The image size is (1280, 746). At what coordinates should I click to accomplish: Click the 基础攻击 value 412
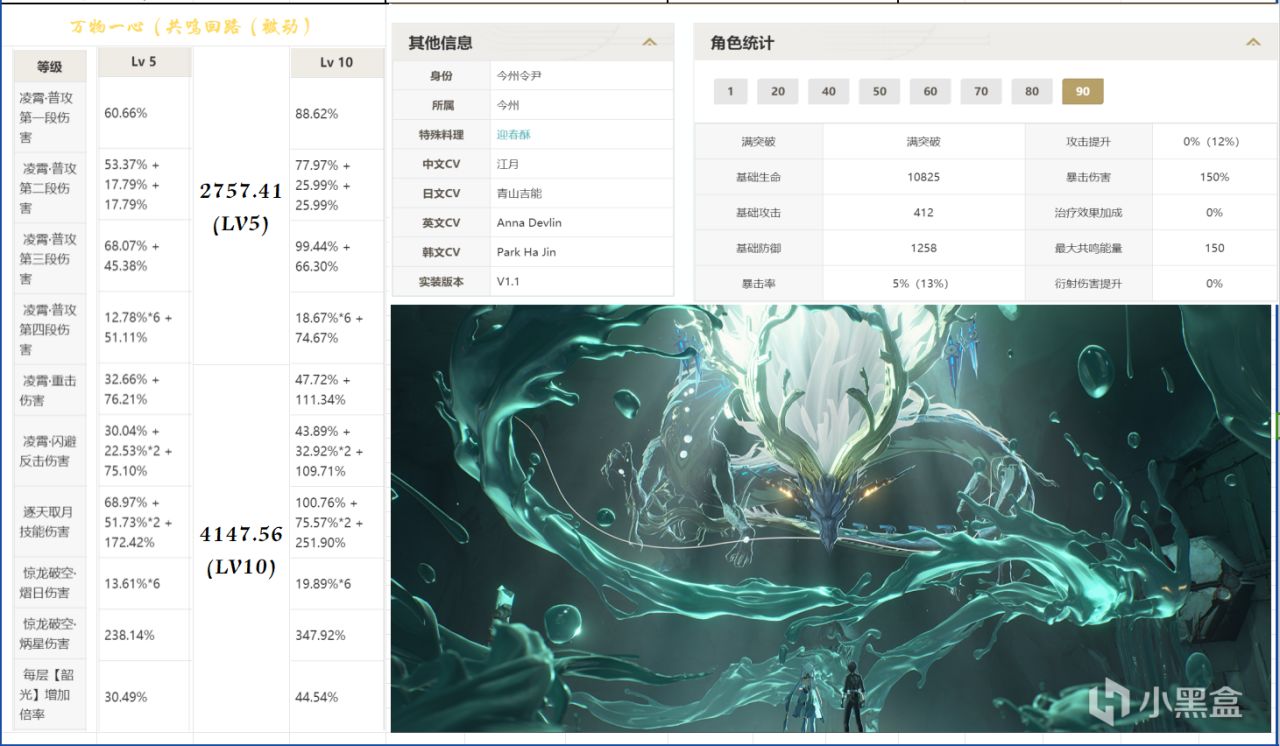[x=924, y=212]
